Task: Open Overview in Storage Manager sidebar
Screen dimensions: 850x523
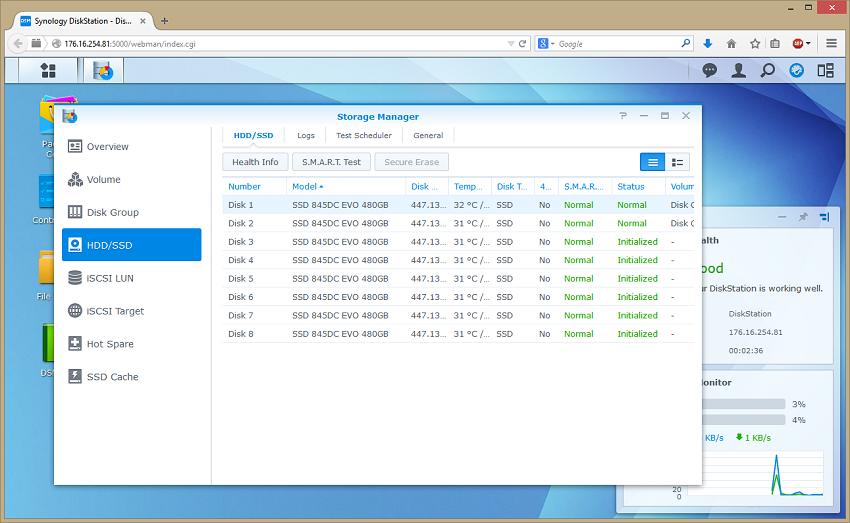Action: [131, 146]
